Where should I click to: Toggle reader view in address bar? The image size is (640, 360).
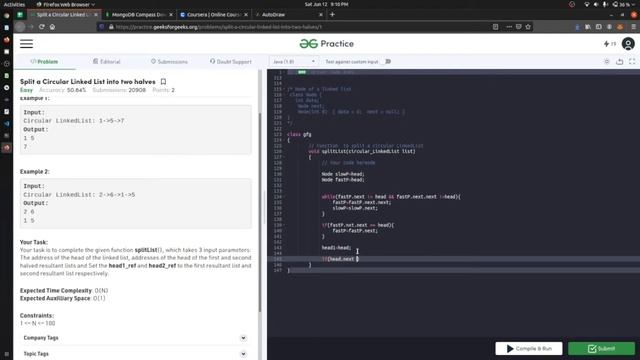pos(495,27)
